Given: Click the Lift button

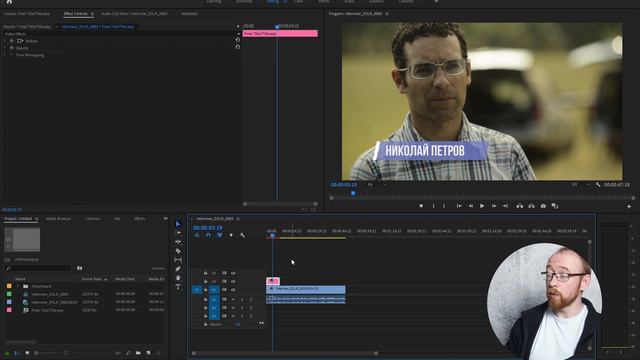Looking at the screenshot, I should coord(520,206).
